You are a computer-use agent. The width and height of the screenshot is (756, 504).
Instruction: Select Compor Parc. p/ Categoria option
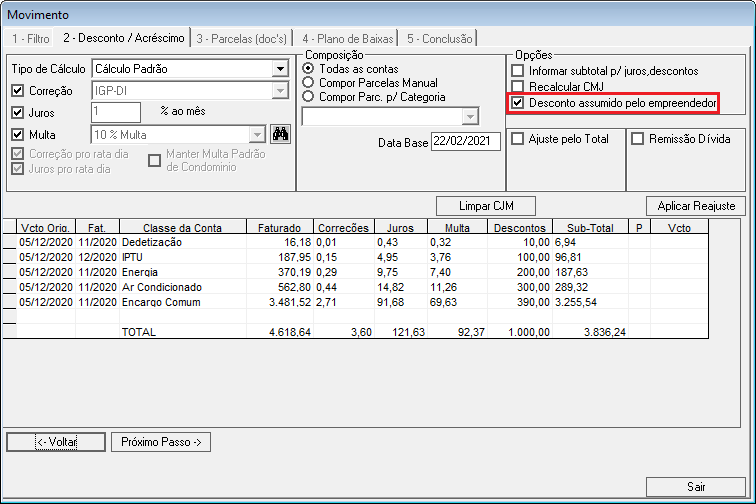point(308,96)
